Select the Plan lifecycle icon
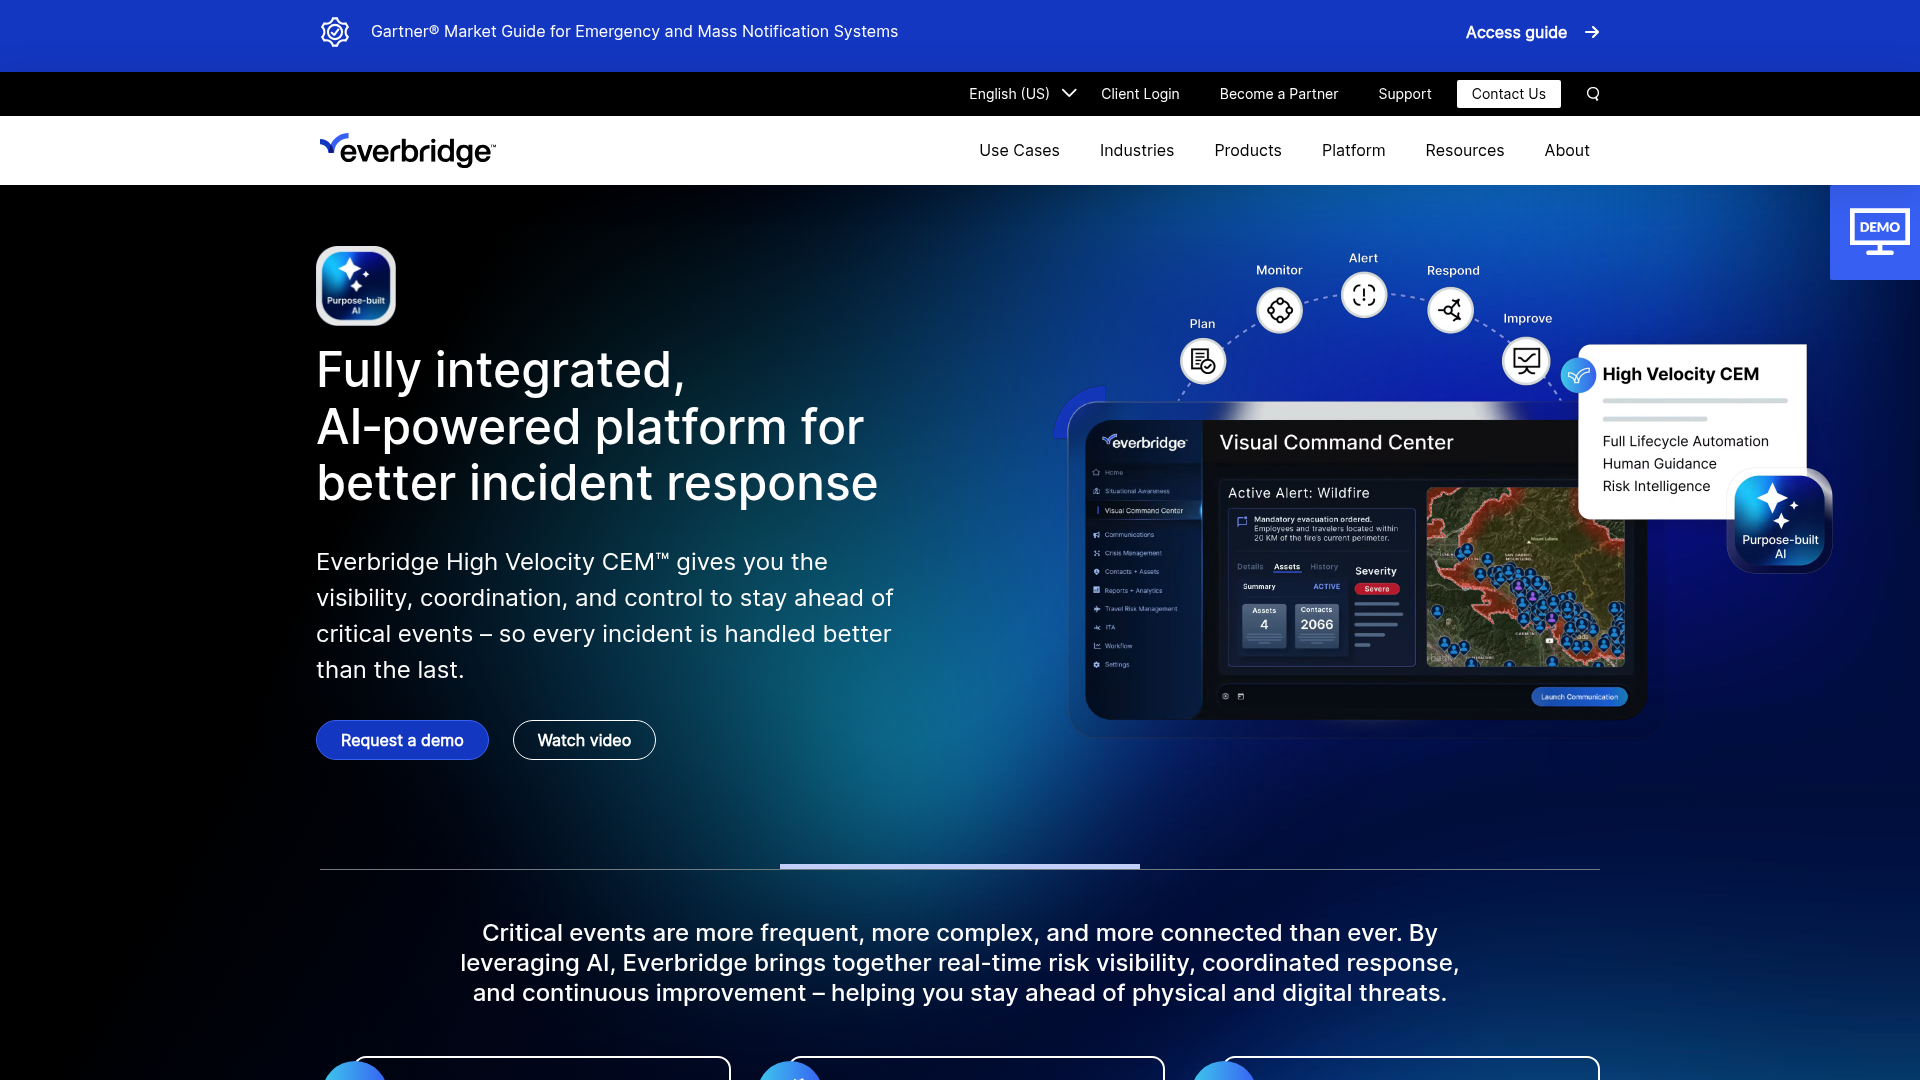The width and height of the screenshot is (1920, 1080). click(1203, 361)
